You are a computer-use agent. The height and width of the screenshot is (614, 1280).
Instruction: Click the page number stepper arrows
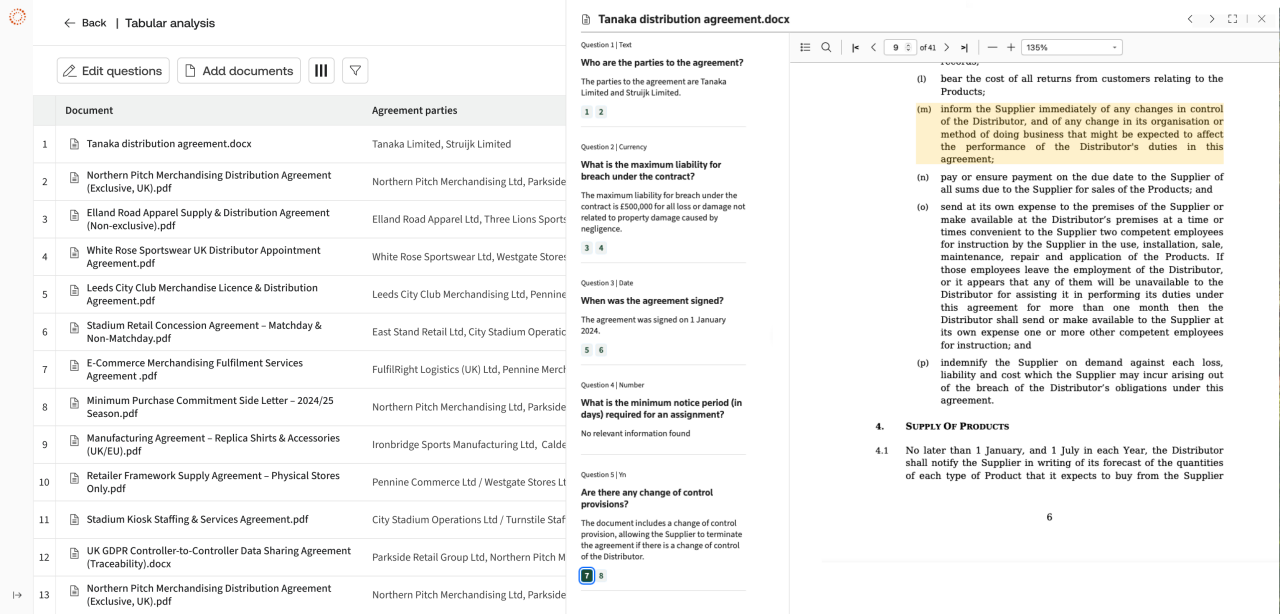click(909, 47)
